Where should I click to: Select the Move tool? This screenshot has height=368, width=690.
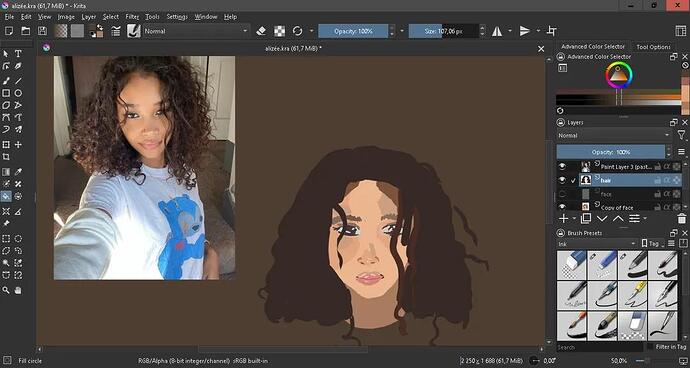tap(18, 145)
